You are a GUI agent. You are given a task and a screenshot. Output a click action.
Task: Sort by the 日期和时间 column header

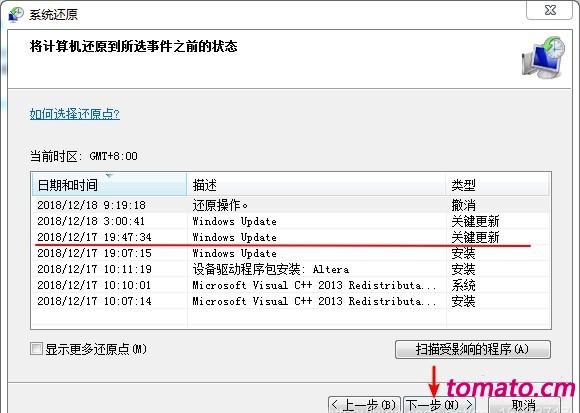click(109, 184)
